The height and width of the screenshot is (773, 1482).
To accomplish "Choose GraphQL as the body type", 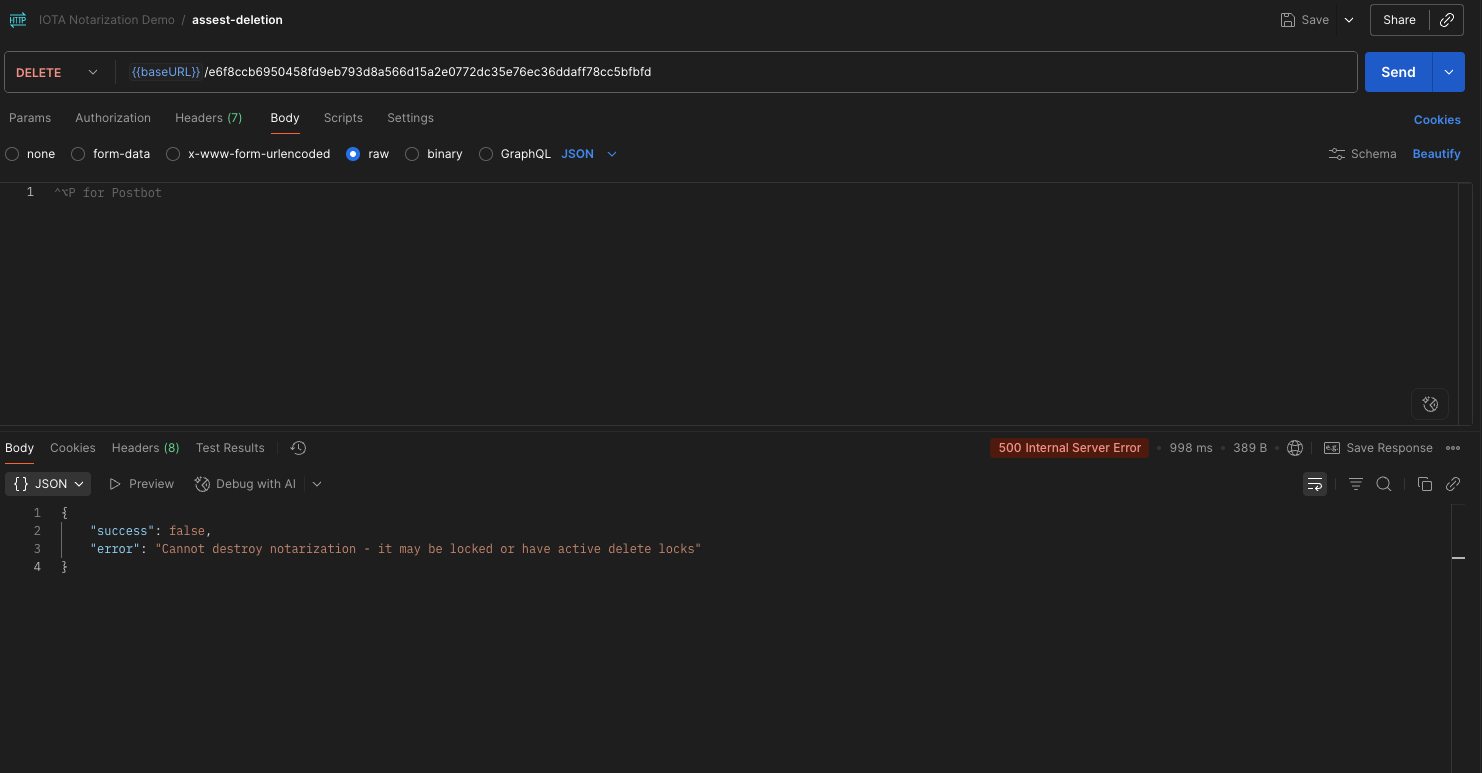I will click(486, 153).
